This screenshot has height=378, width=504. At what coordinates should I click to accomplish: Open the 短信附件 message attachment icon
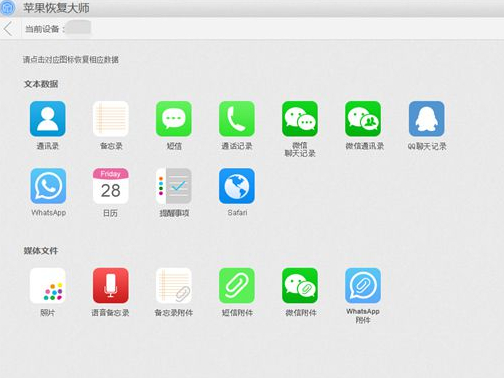tap(237, 286)
